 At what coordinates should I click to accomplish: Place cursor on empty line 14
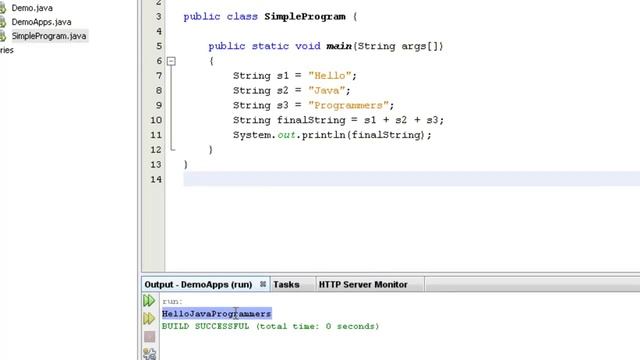pos(411,179)
